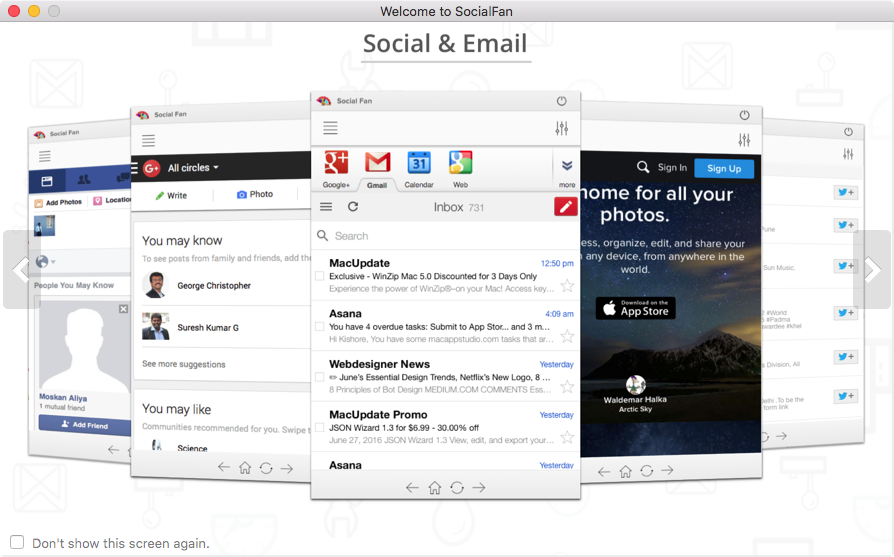The width and height of the screenshot is (894, 557).
Task: Select the MacUpdate Promo email checkbox
Action: [x=319, y=428]
